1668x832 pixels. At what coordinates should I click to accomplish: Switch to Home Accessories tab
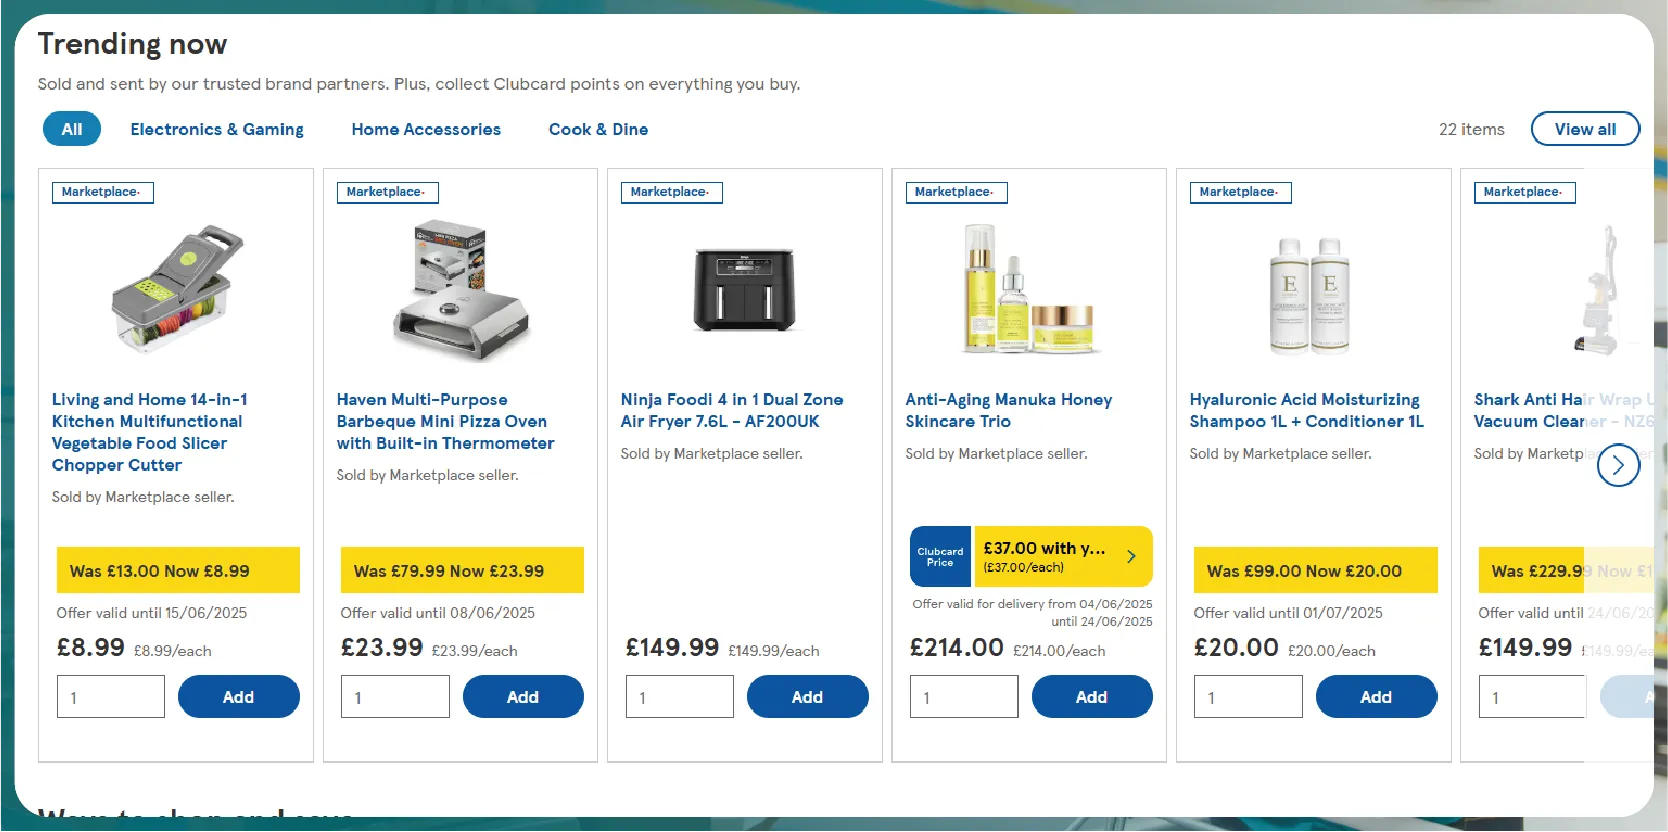point(426,129)
